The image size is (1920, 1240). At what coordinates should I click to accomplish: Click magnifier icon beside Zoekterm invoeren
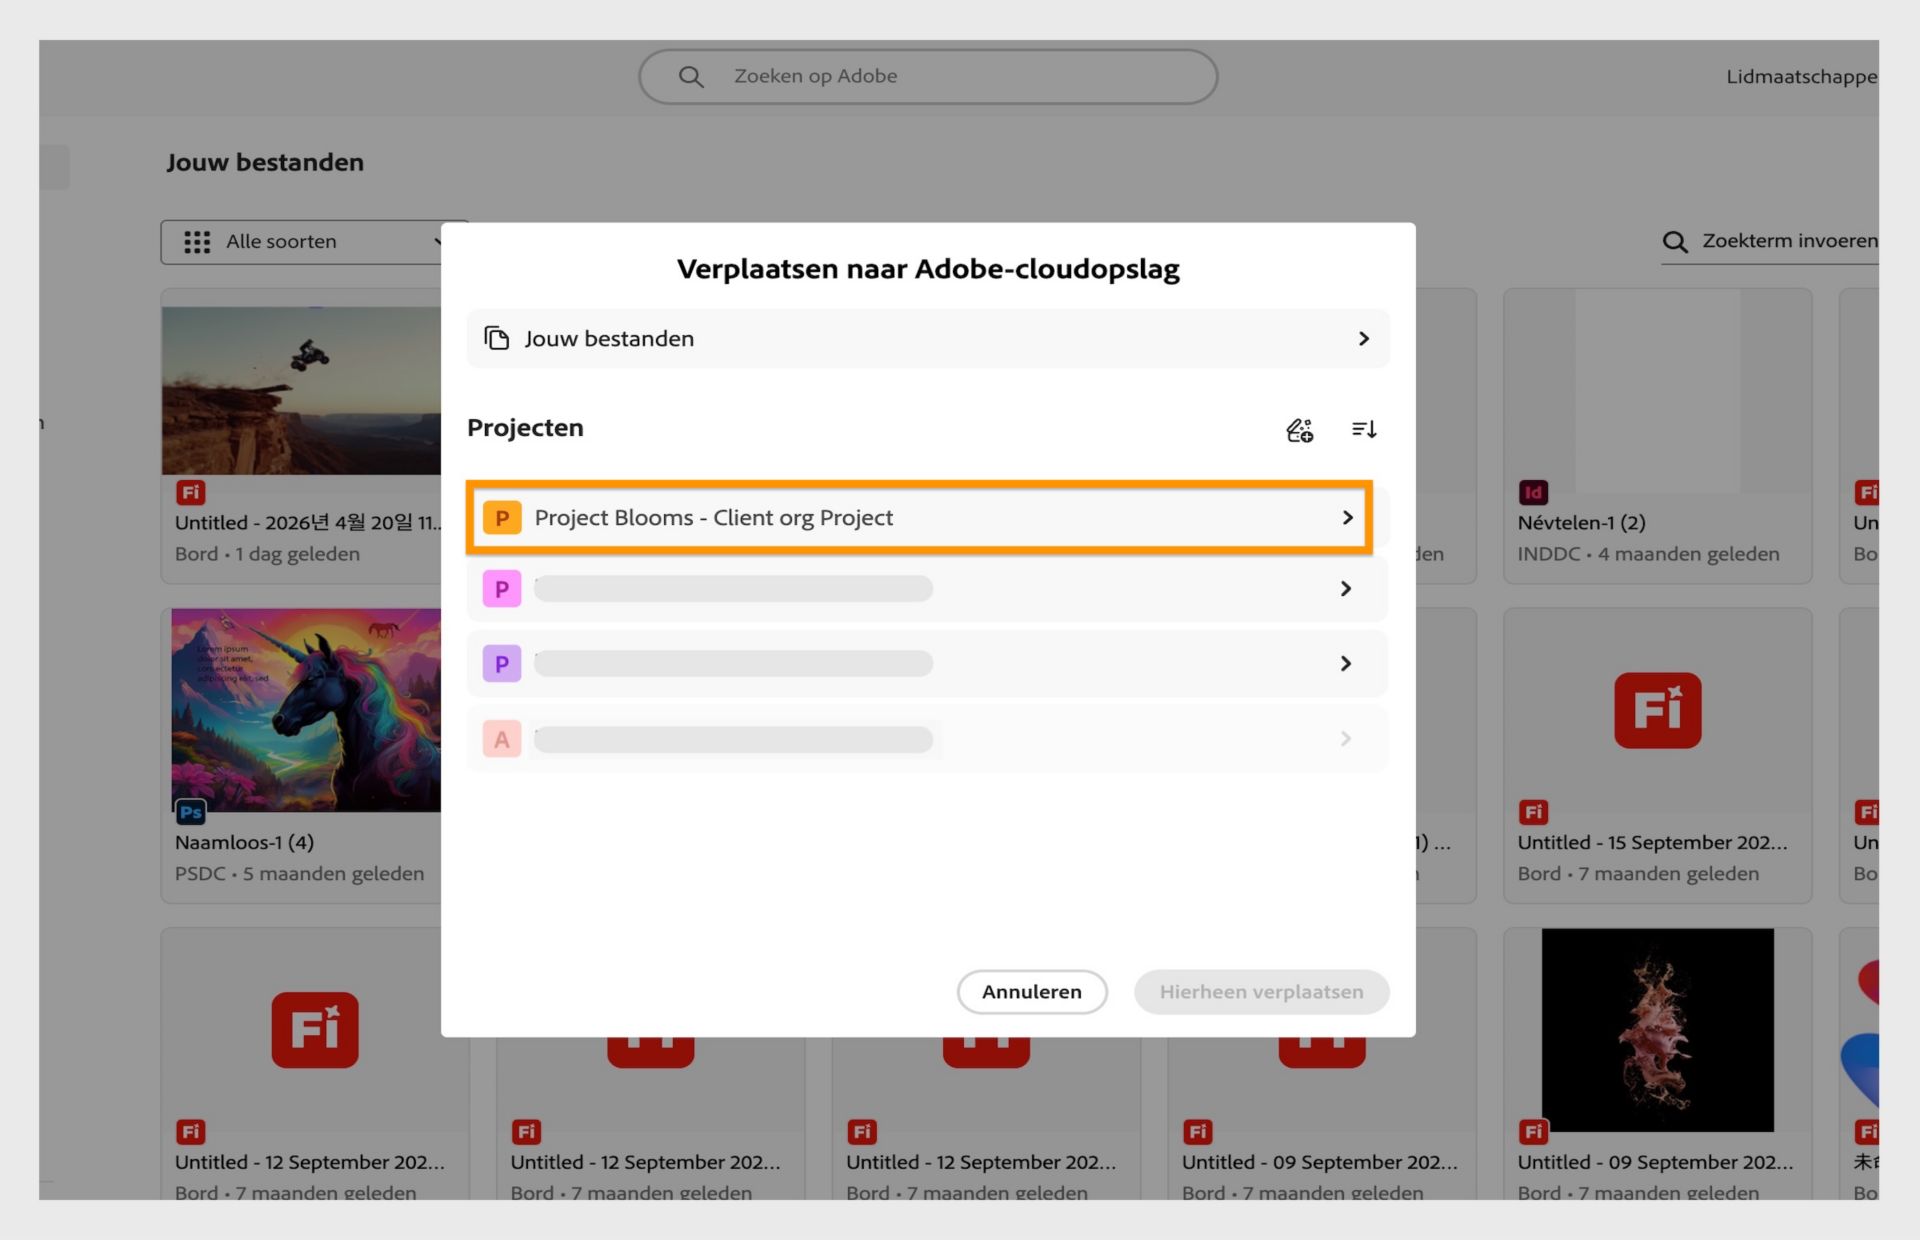[1675, 242]
